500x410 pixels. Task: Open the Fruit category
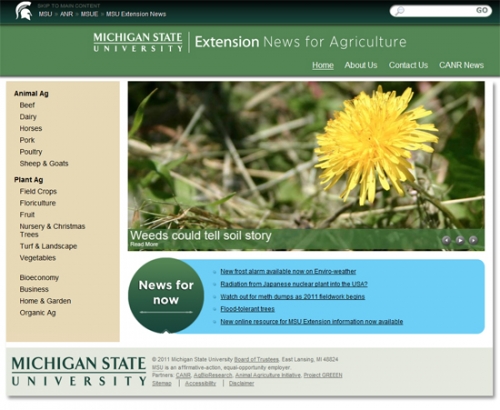(27, 215)
